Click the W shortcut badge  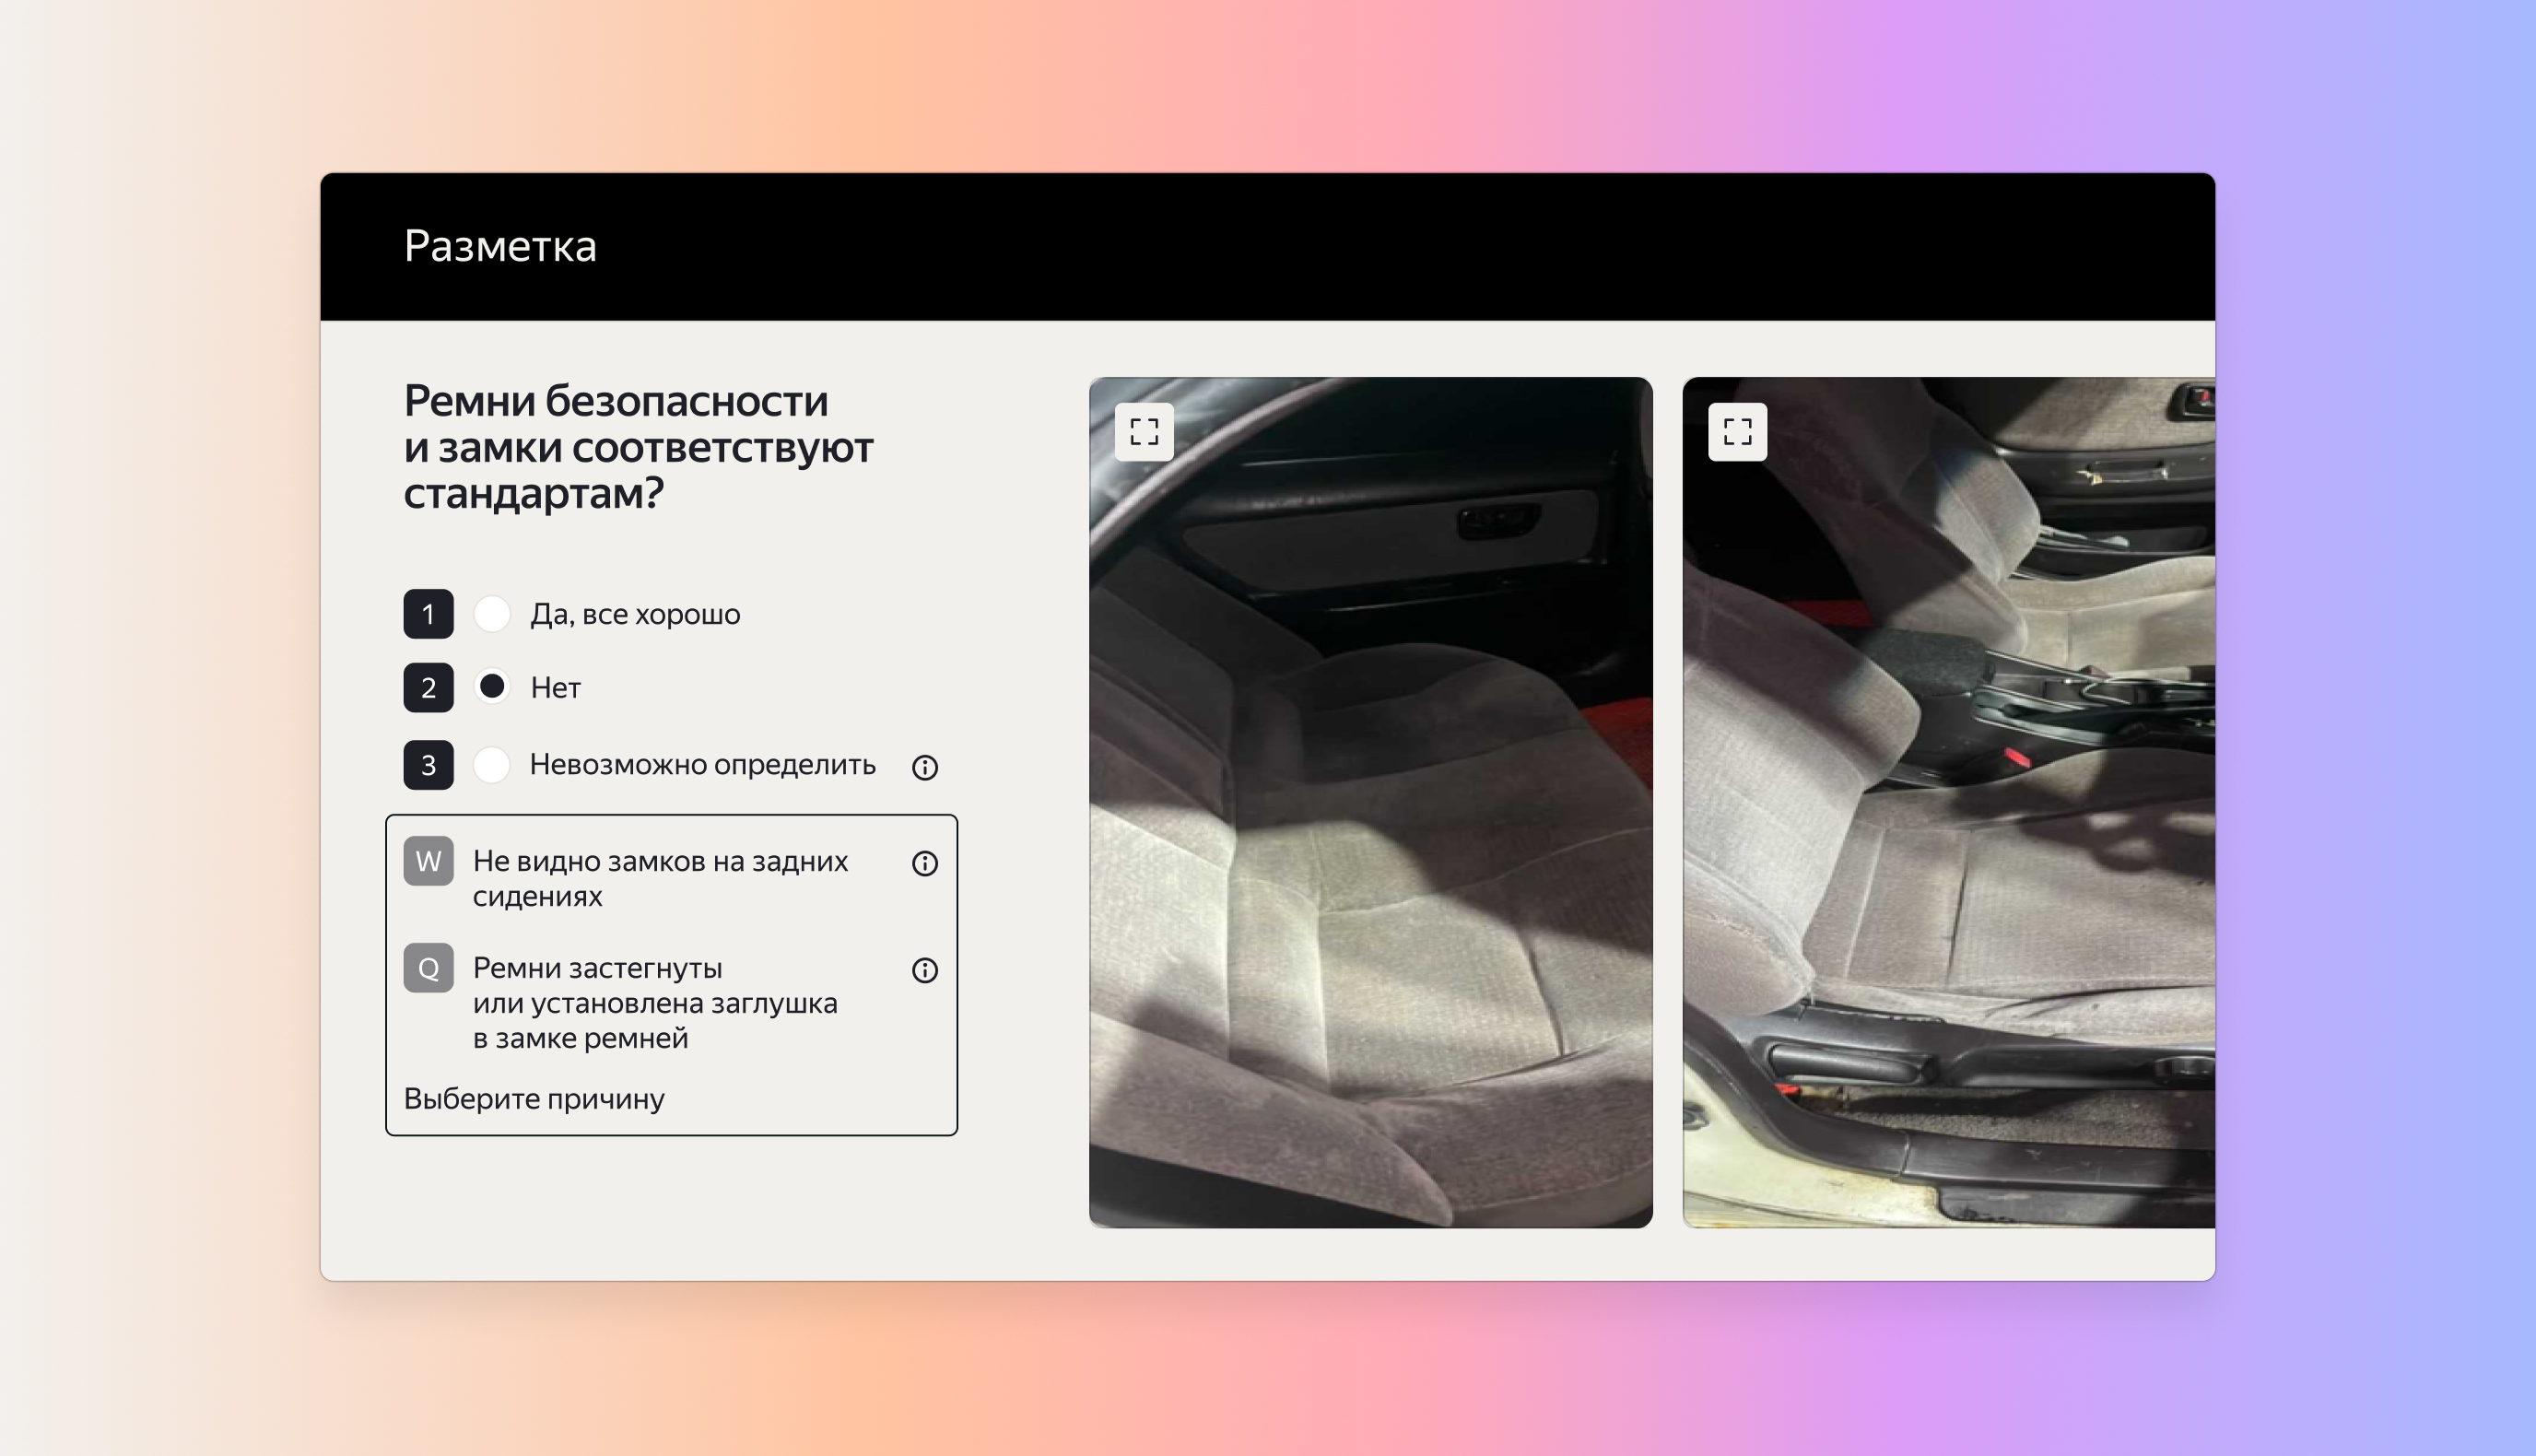(x=428, y=861)
